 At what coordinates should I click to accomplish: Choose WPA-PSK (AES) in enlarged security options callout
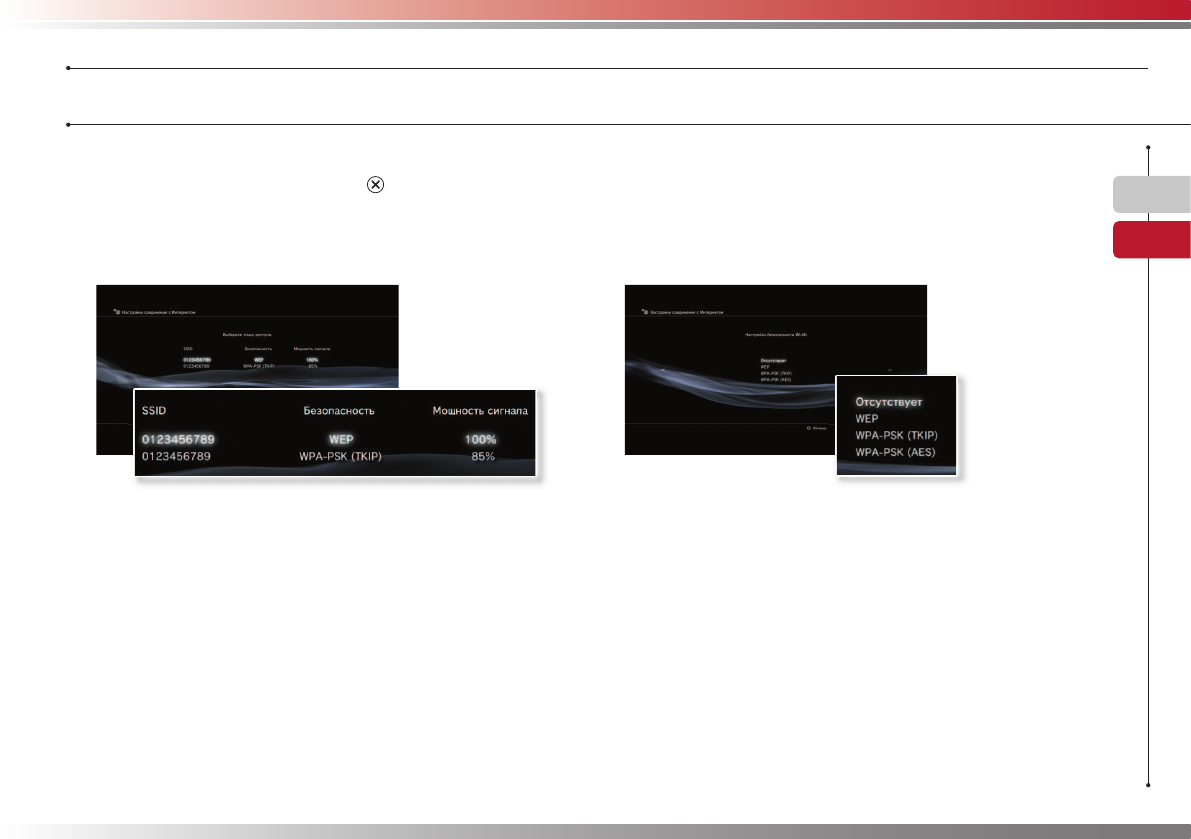point(895,452)
